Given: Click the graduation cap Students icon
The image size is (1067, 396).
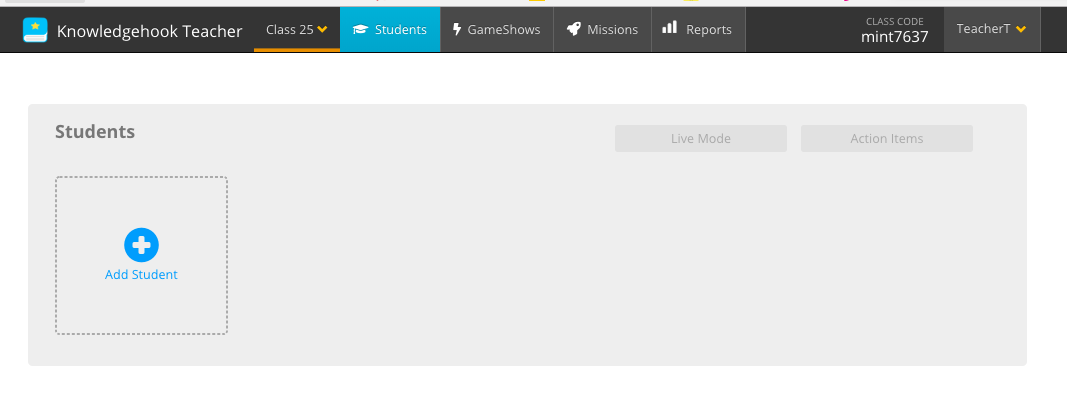Looking at the screenshot, I should tap(360, 29).
